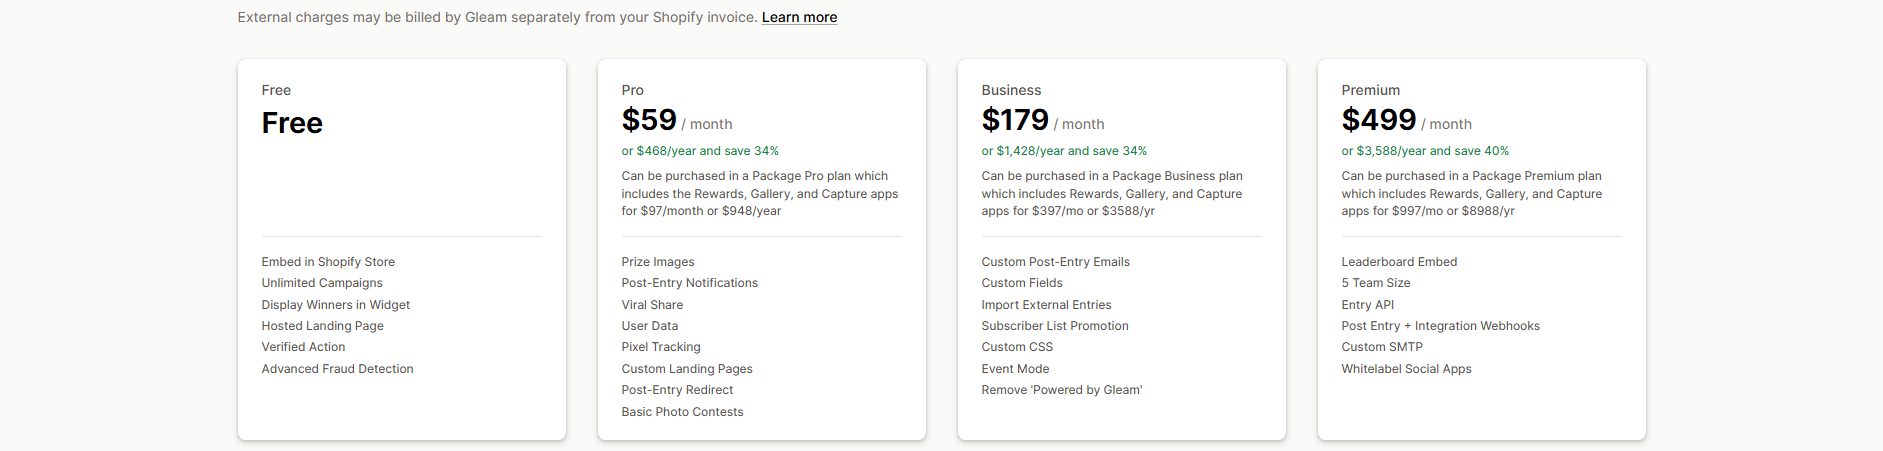The width and height of the screenshot is (1883, 451).
Task: Click the Embed in Shopify Store feature
Action: pyautogui.click(x=328, y=262)
